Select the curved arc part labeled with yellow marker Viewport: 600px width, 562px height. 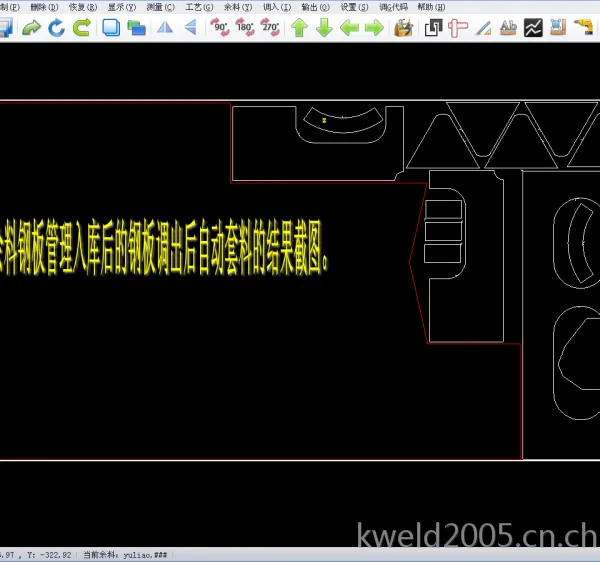343,120
